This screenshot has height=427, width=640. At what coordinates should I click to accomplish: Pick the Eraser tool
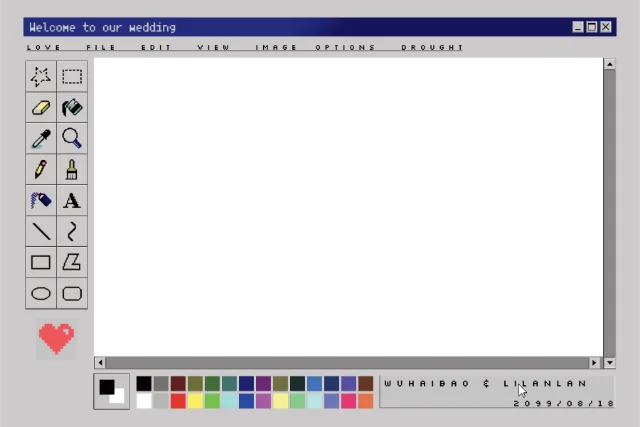pyautogui.click(x=41, y=107)
